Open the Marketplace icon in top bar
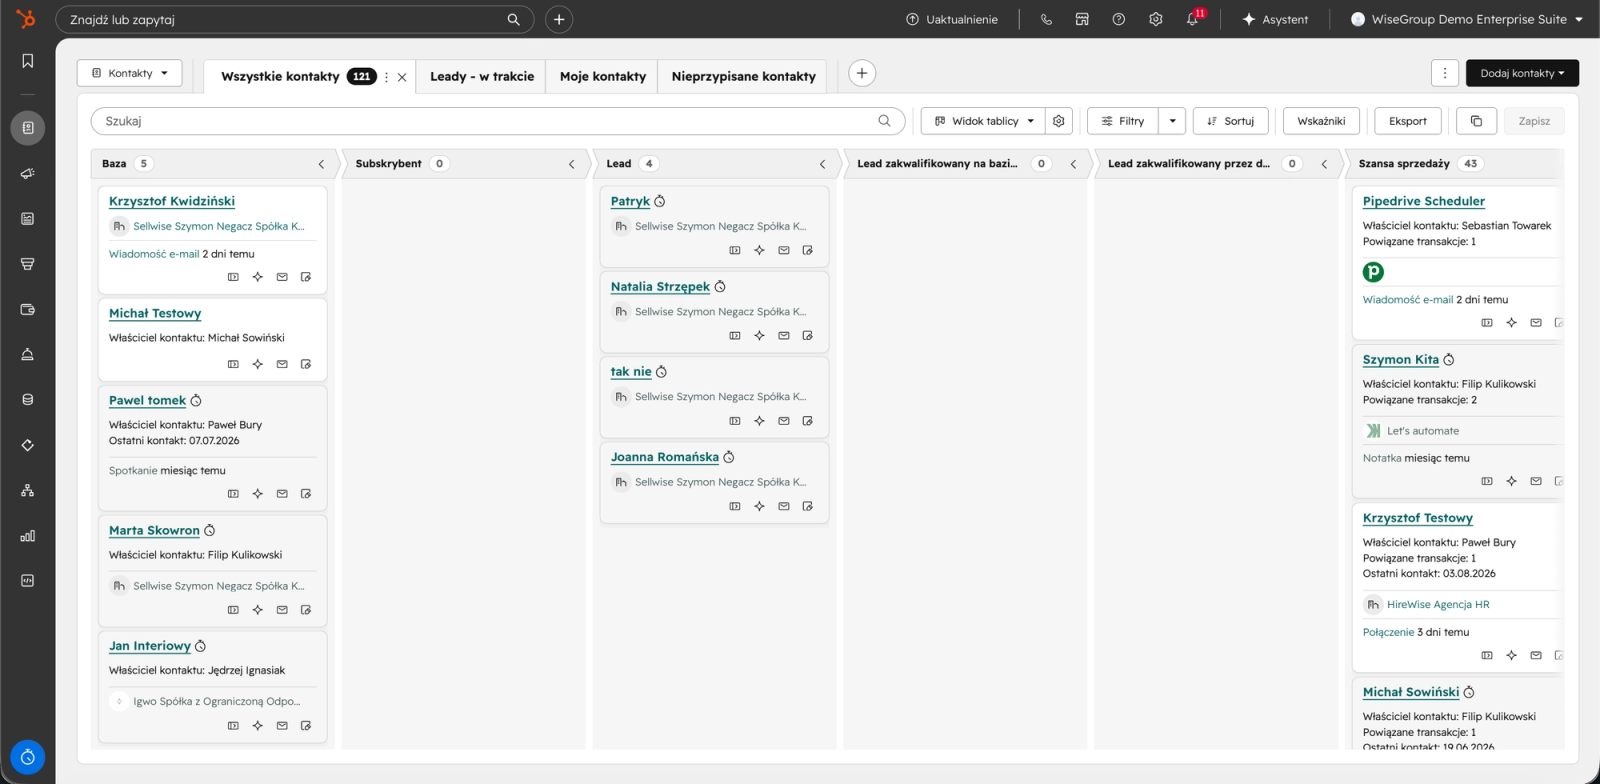The width and height of the screenshot is (1600, 784). [1082, 19]
